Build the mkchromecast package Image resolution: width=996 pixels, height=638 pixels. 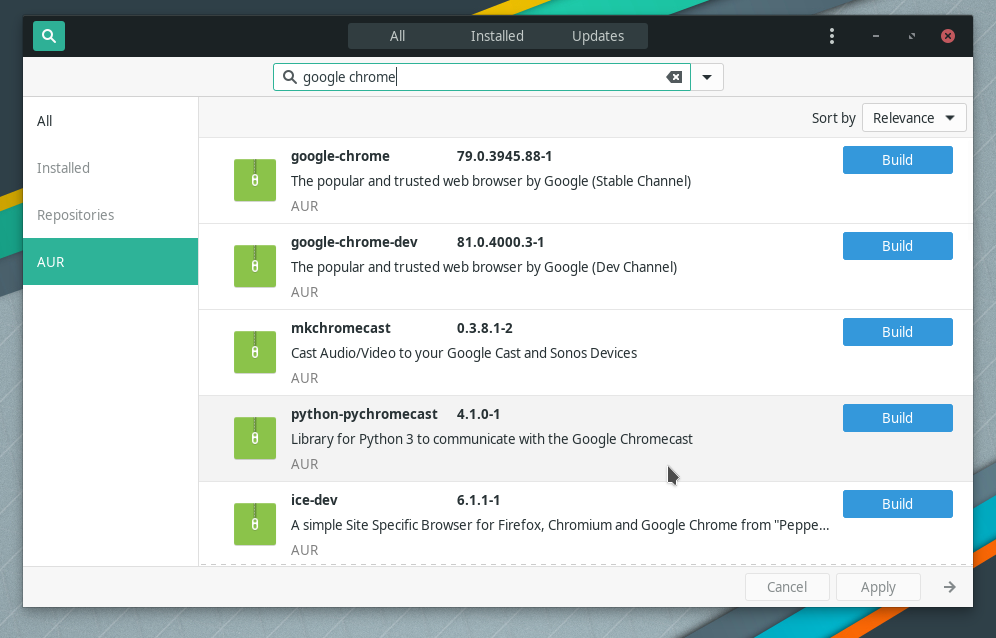click(898, 332)
